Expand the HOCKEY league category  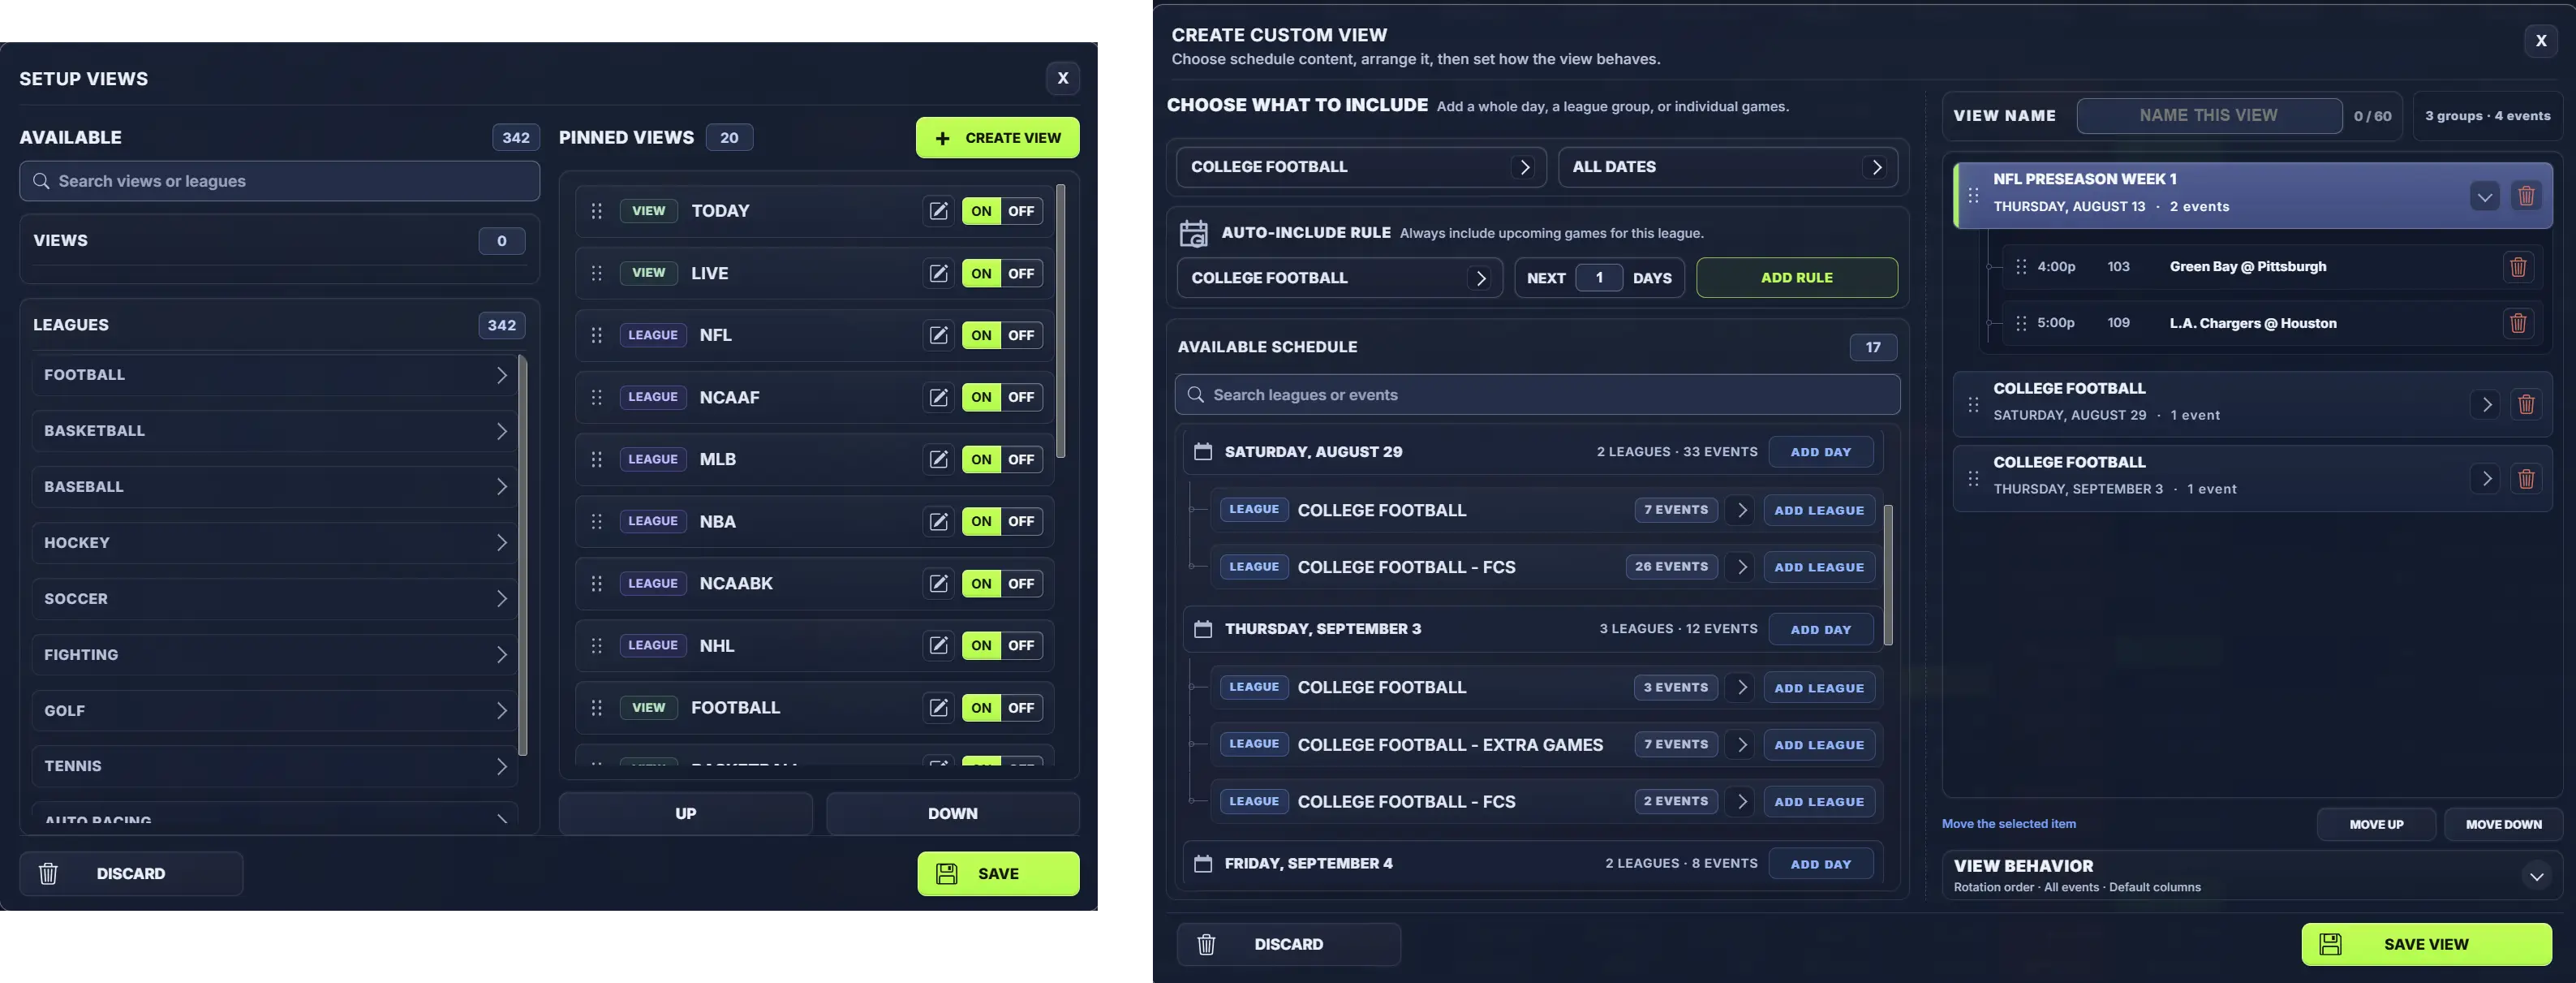click(x=274, y=543)
